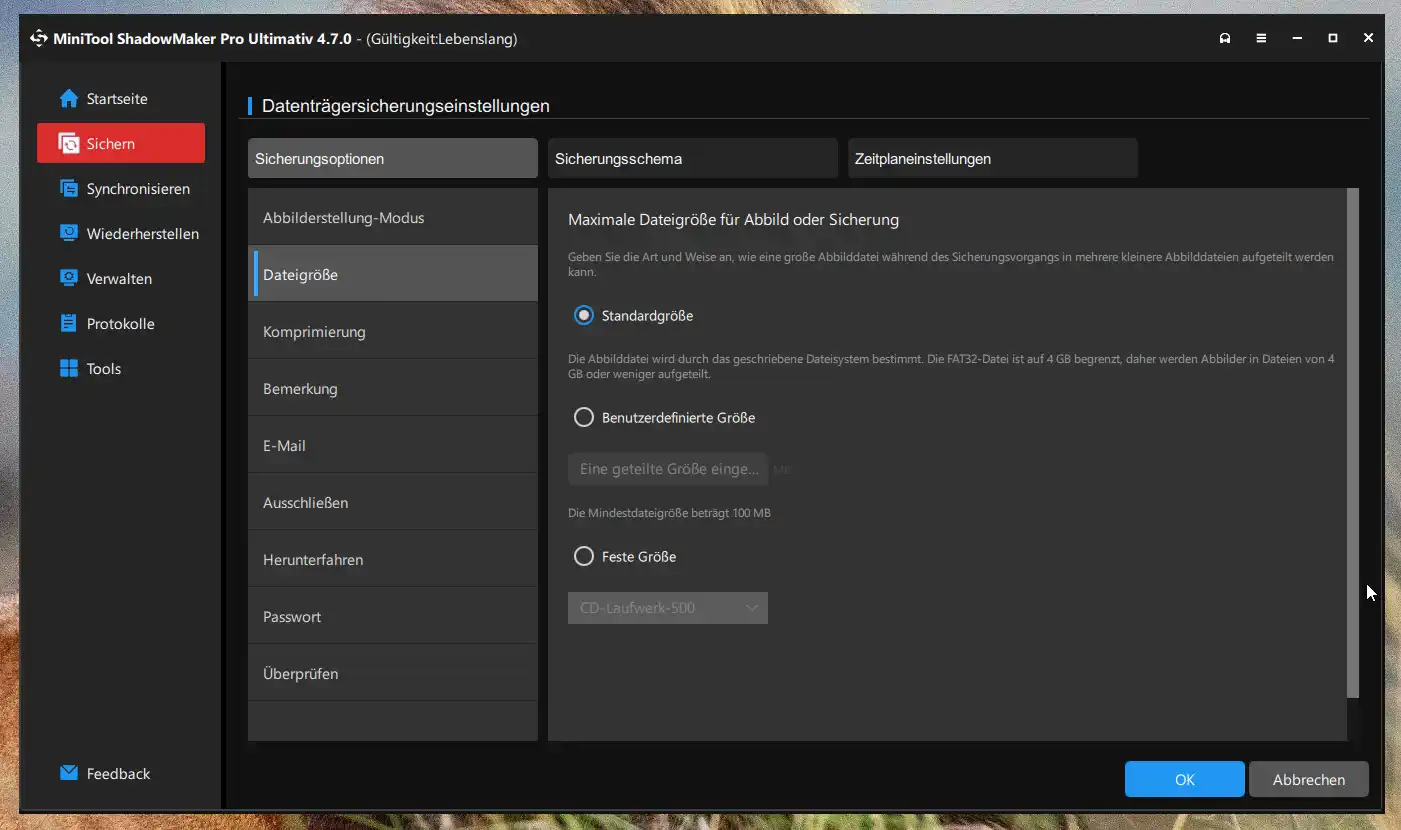Image resolution: width=1401 pixels, height=830 pixels.
Task: Switch to the Sicherungsoptionen tab
Action: 393,159
